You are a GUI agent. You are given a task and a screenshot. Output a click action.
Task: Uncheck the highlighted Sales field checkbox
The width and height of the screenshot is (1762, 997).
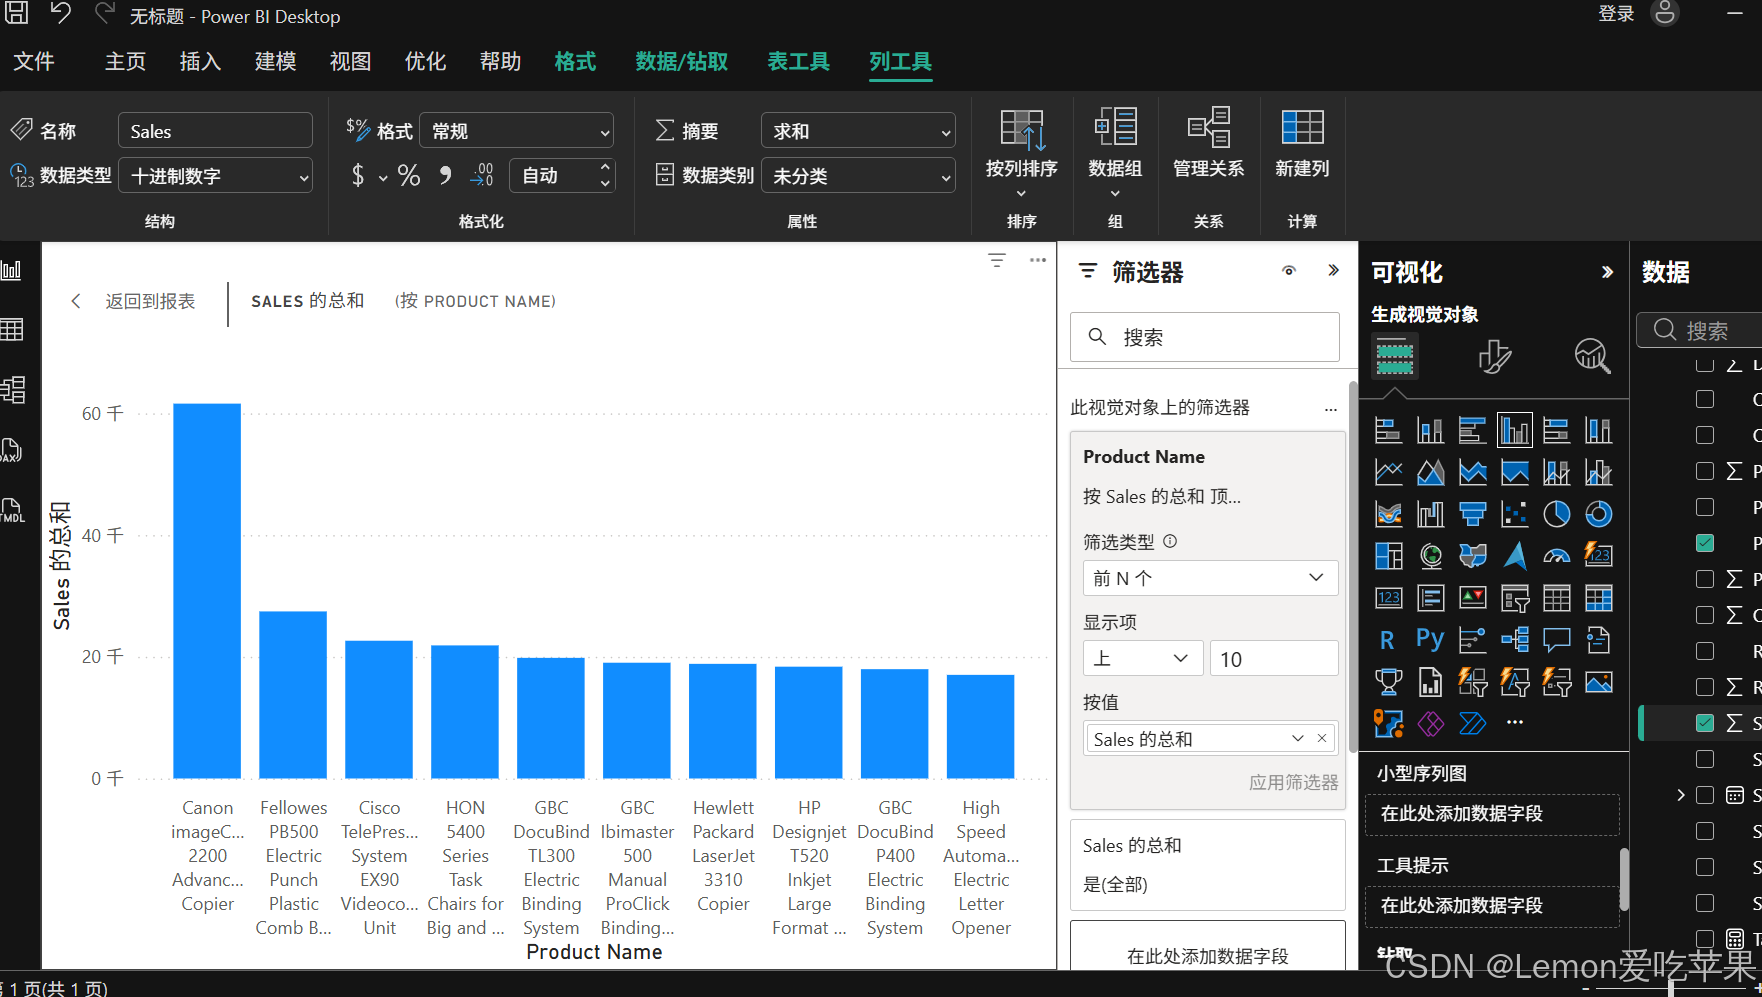(x=1705, y=723)
